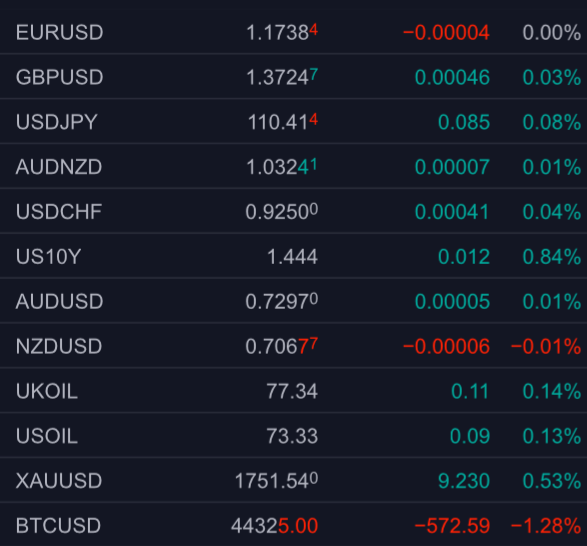587x546 pixels.
Task: Open the XAUUSD gold row
Action: 294,480
